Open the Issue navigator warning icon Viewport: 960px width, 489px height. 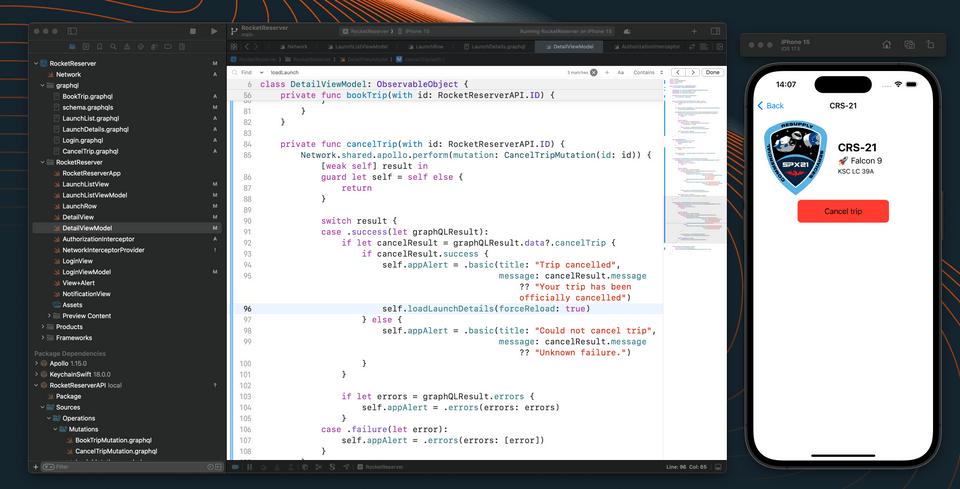coord(127,47)
